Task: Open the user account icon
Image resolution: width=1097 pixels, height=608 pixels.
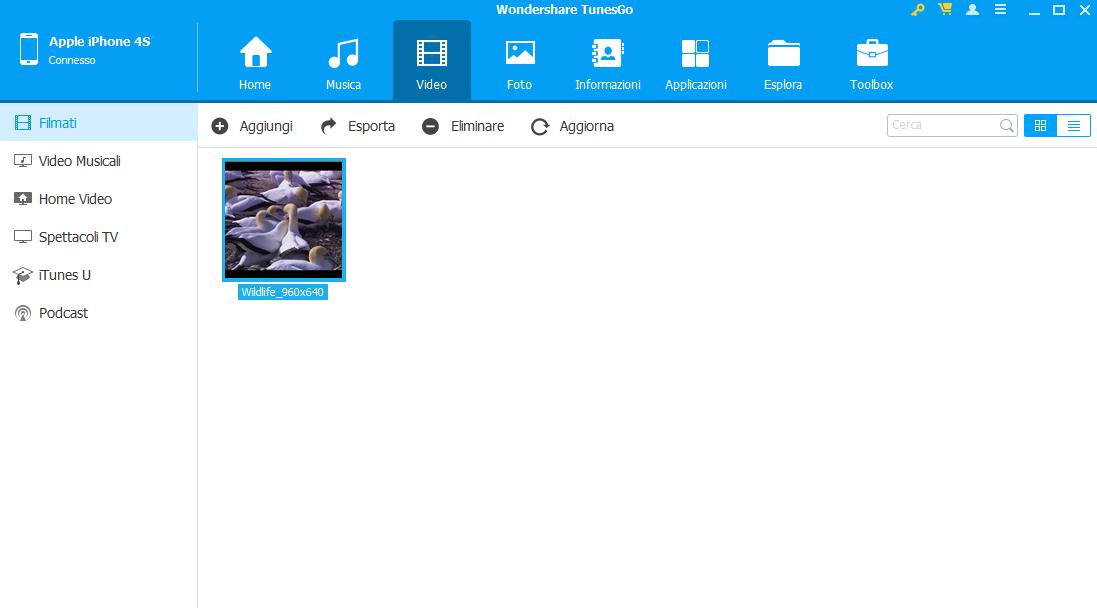Action: pyautogui.click(x=972, y=10)
